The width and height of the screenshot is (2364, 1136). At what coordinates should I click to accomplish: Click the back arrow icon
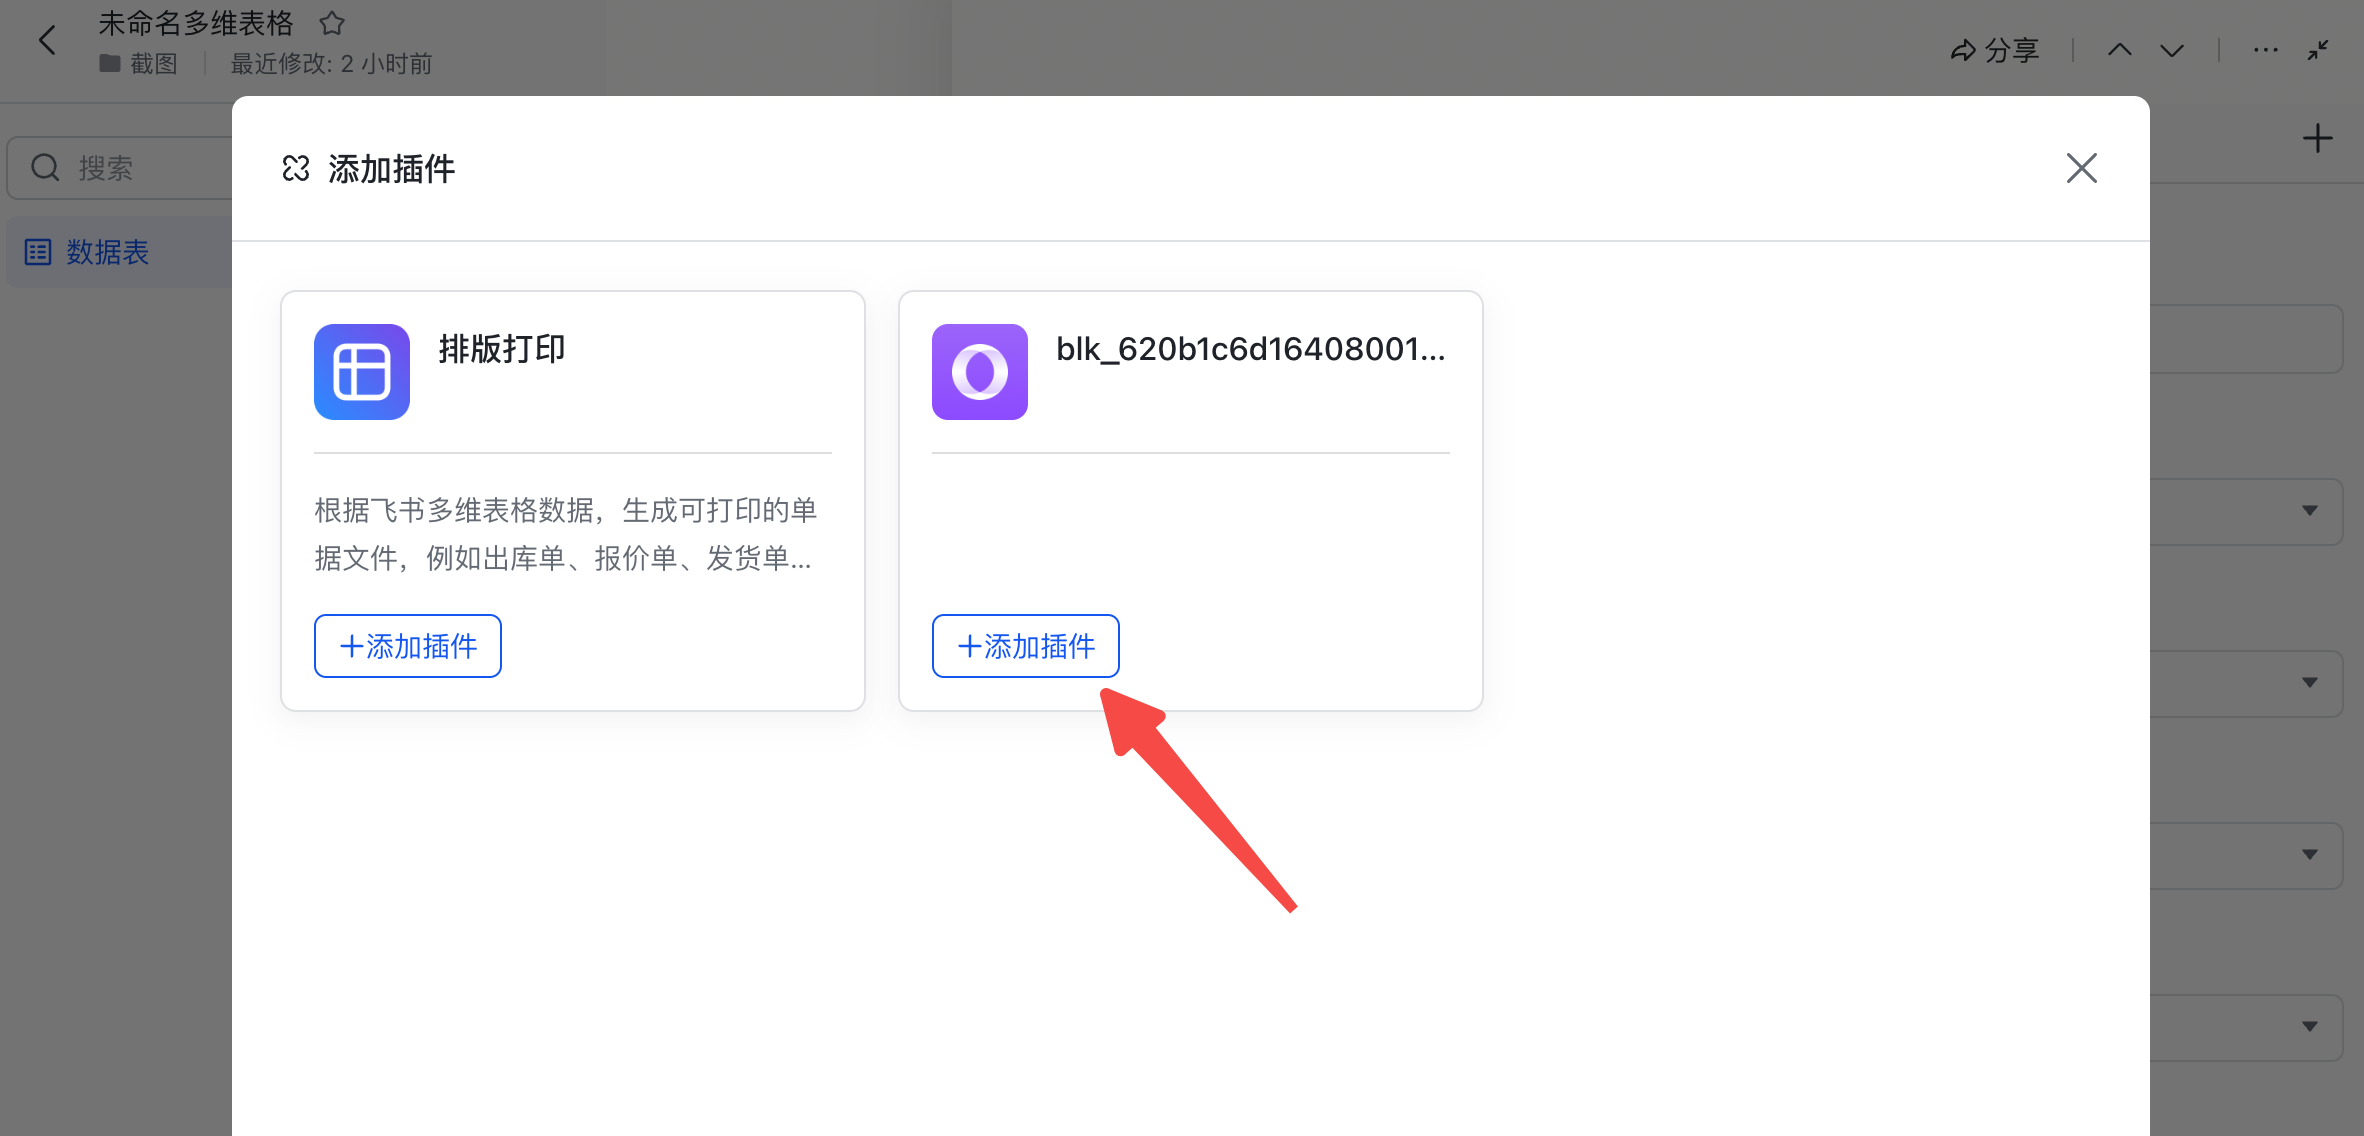[x=47, y=41]
